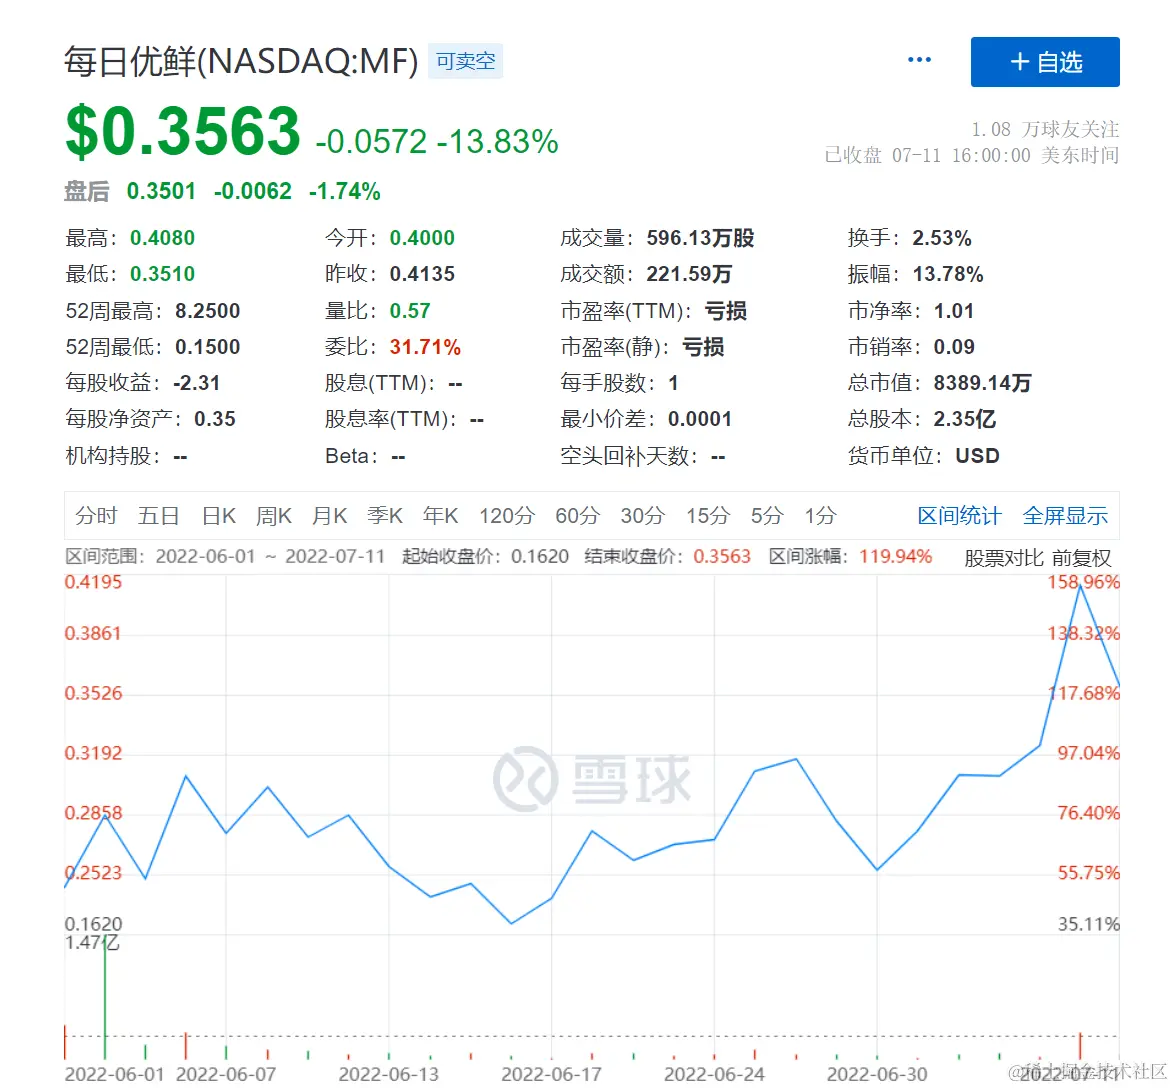Click the 2022-06-24 date on the chart axis
Viewport: 1174px width, 1088px height.
(714, 1074)
